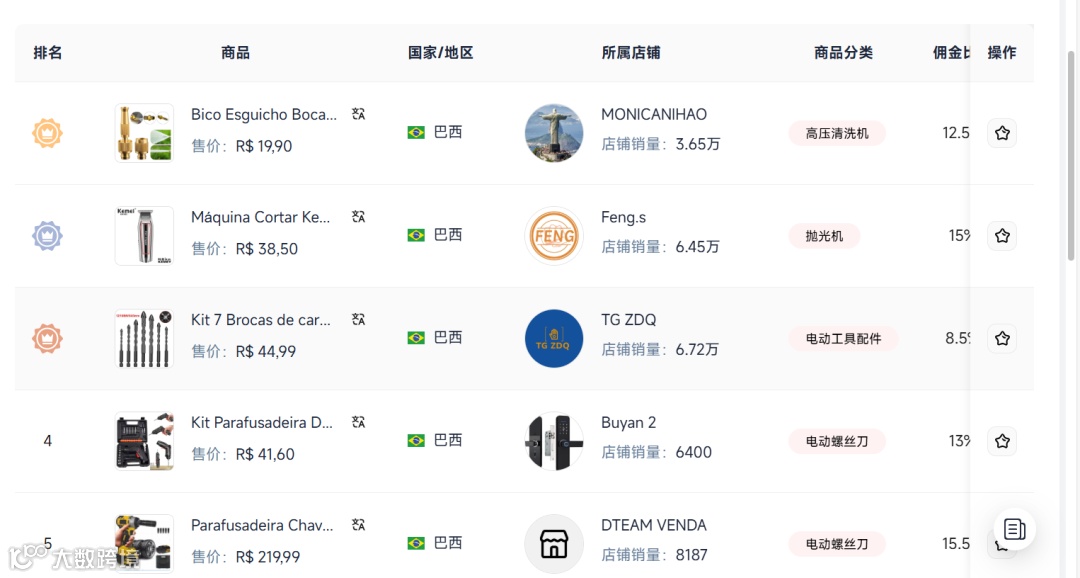Click translate icon for Parafusadeira Chav product

(359, 524)
